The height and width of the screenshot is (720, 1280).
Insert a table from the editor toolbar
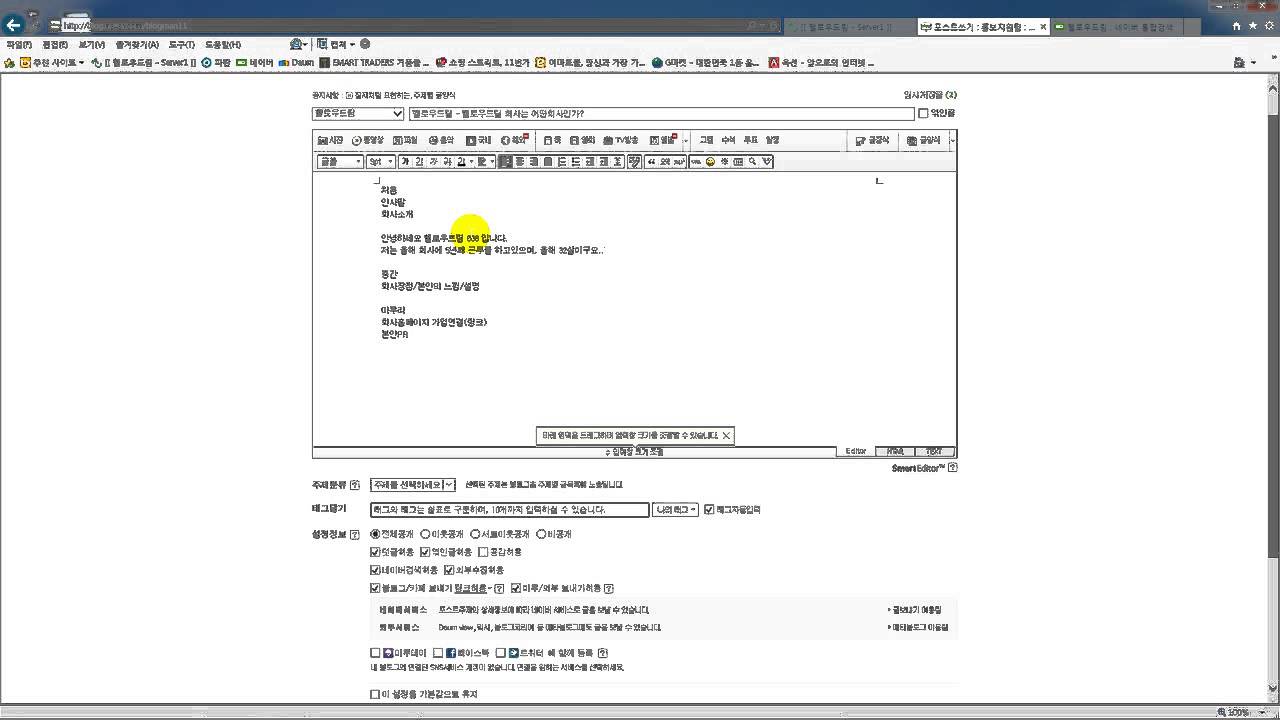pyautogui.click(x=738, y=162)
